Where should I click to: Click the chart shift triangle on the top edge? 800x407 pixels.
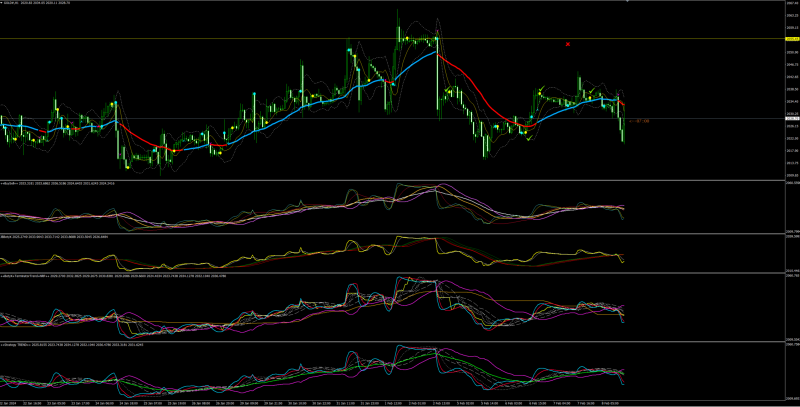pos(627,2)
